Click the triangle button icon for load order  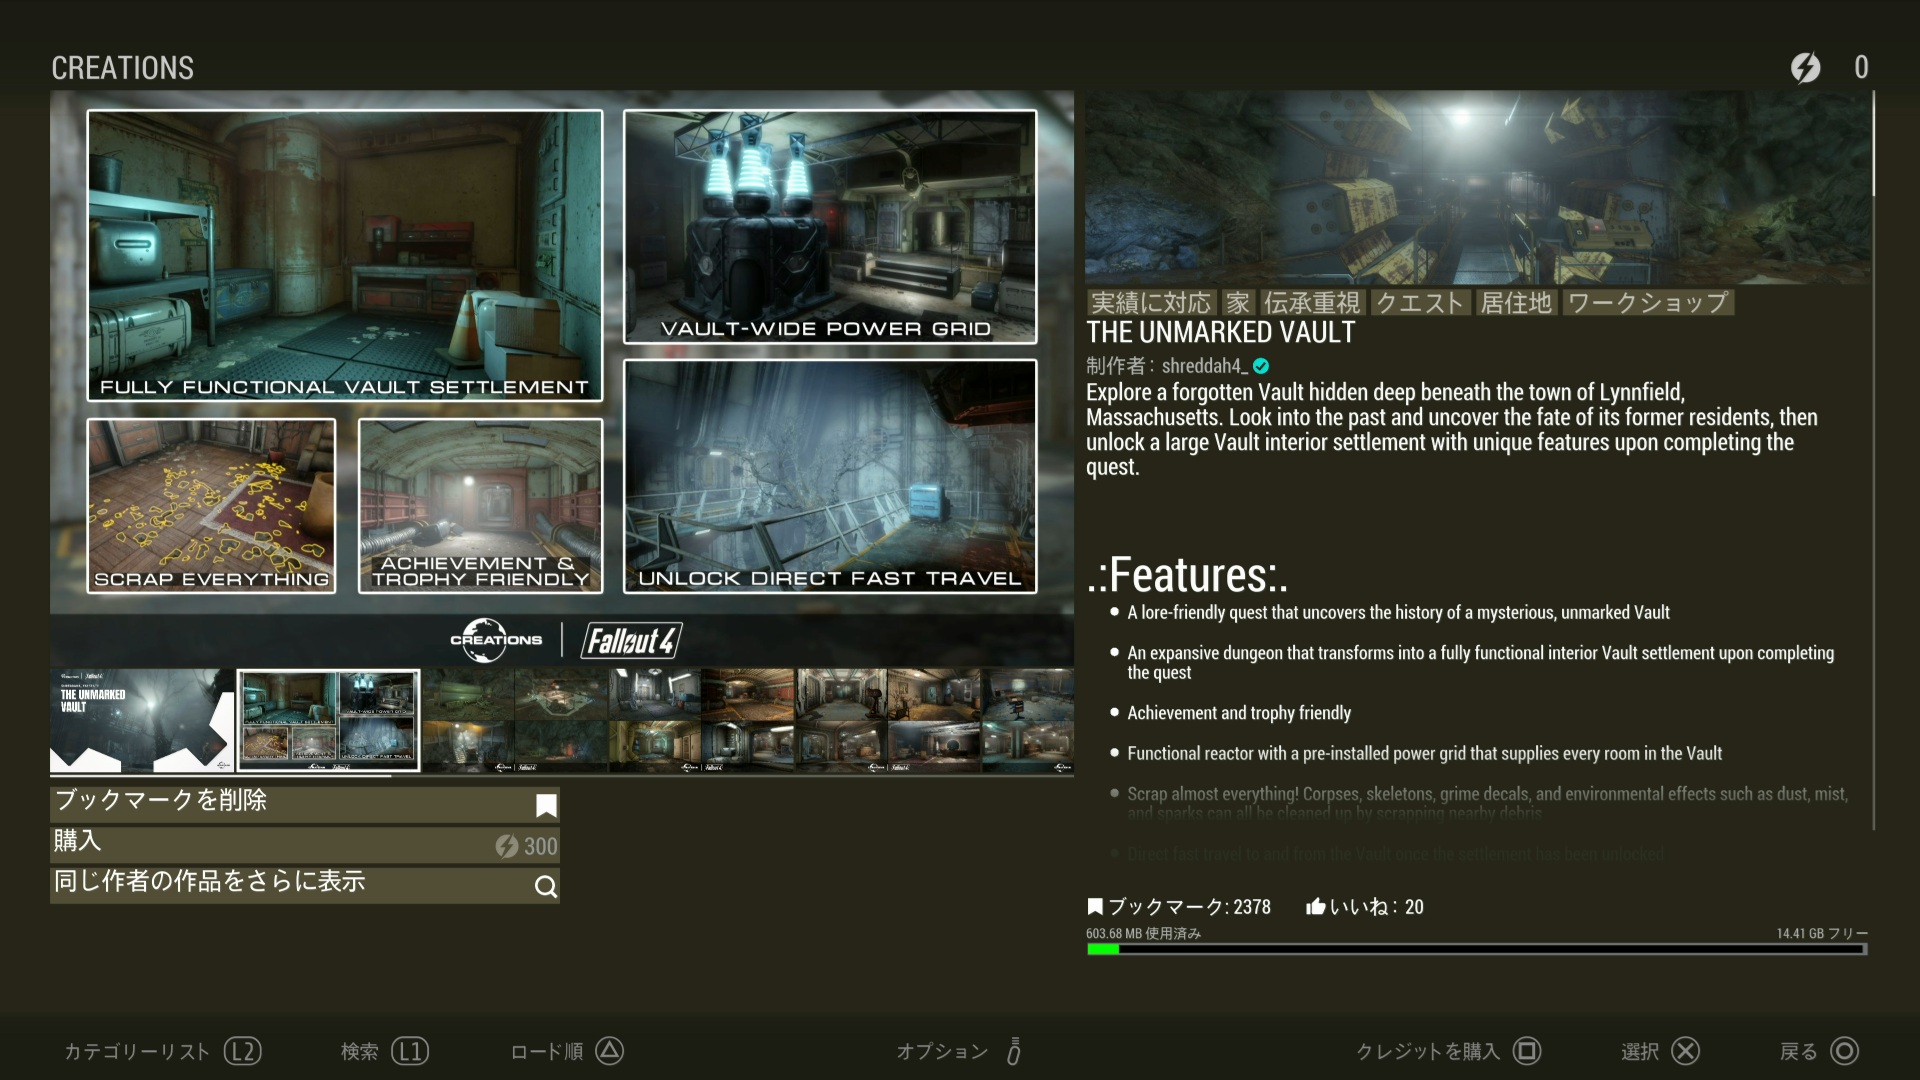click(x=610, y=1051)
